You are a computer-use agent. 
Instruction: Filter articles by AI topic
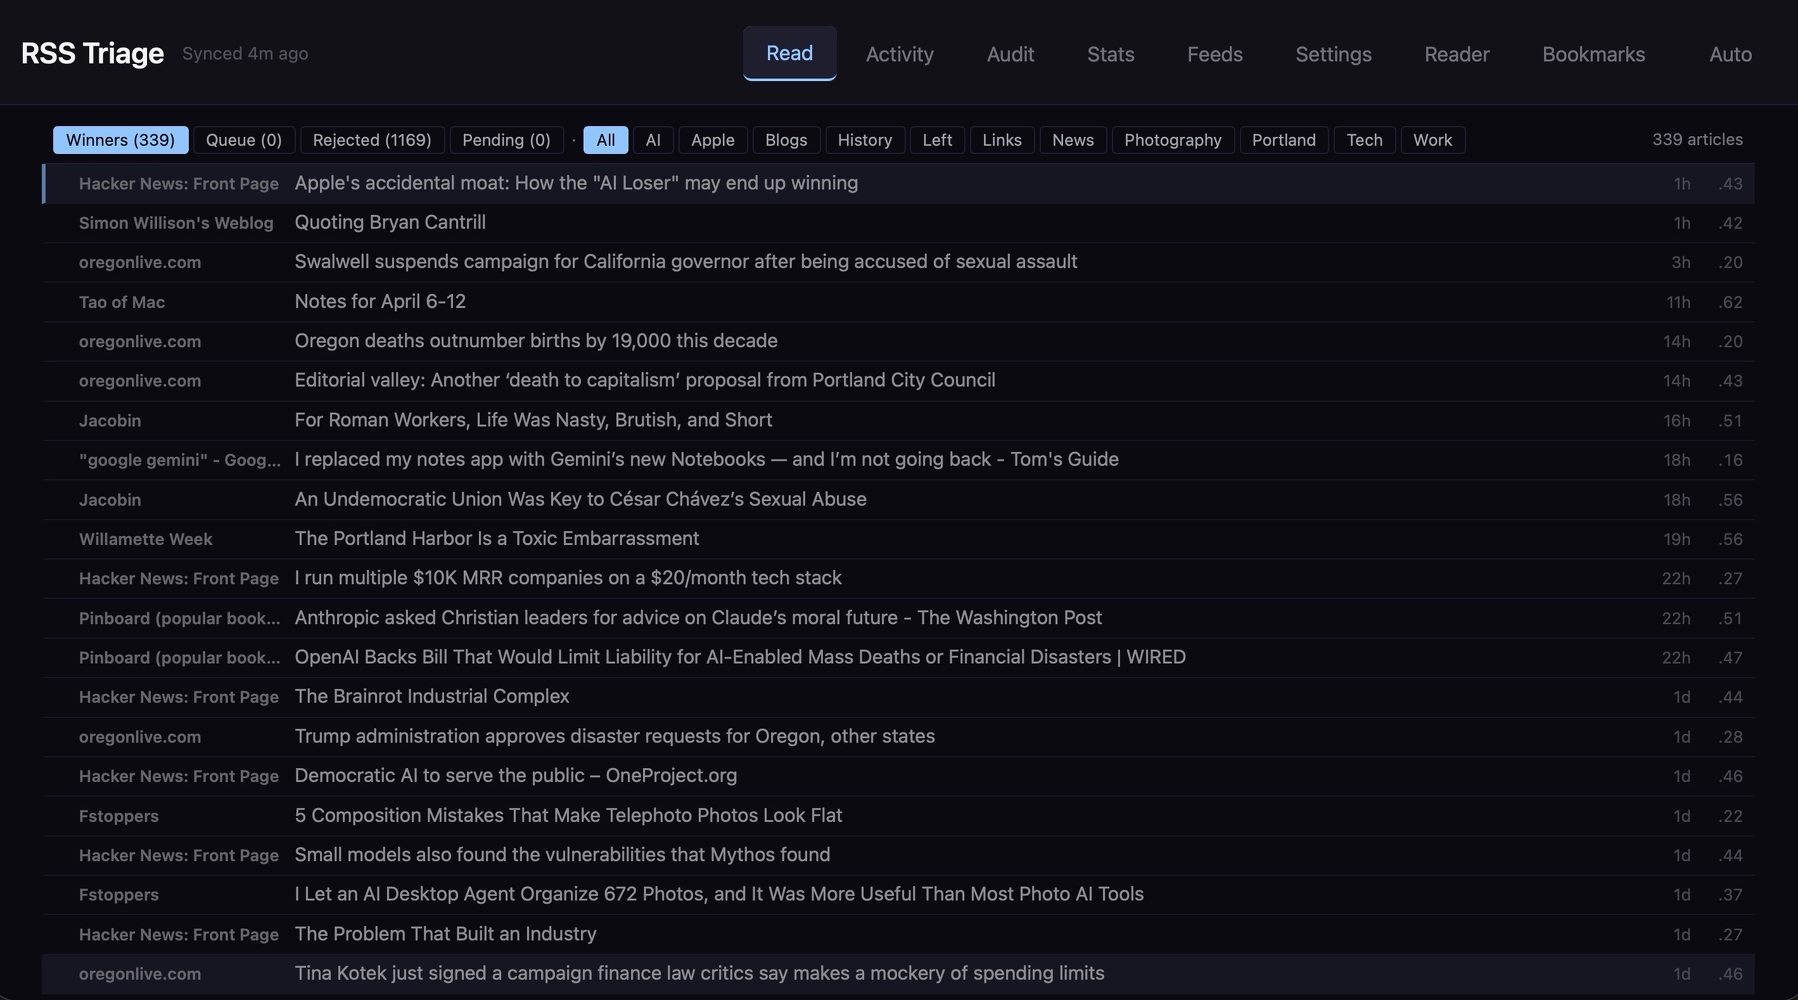pos(653,140)
